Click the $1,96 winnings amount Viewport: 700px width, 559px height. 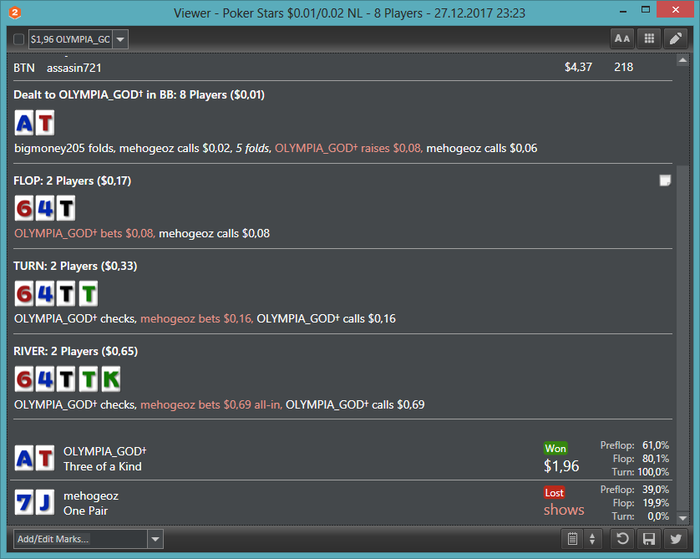561,466
